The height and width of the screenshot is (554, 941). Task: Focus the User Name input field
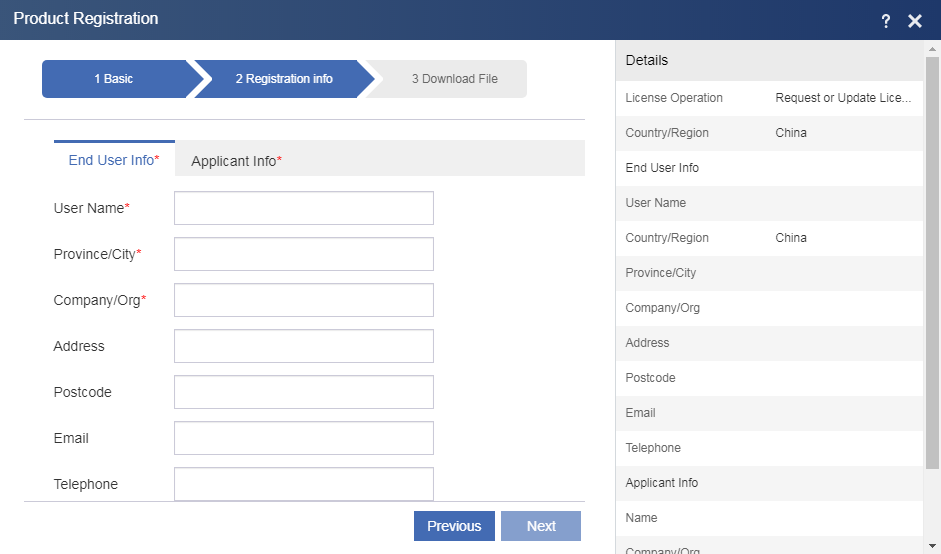304,208
